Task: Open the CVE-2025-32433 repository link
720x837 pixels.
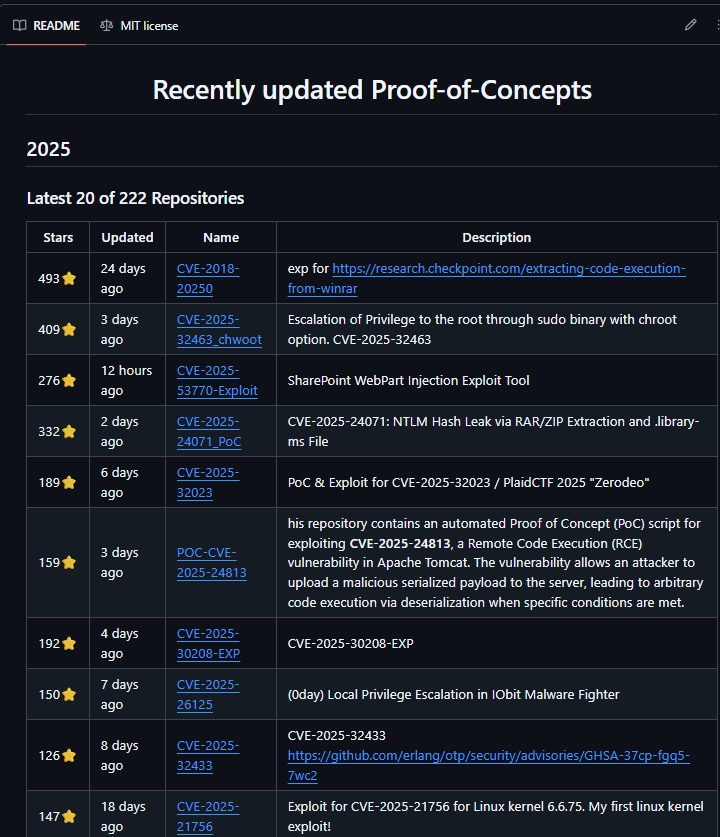Action: tap(208, 755)
